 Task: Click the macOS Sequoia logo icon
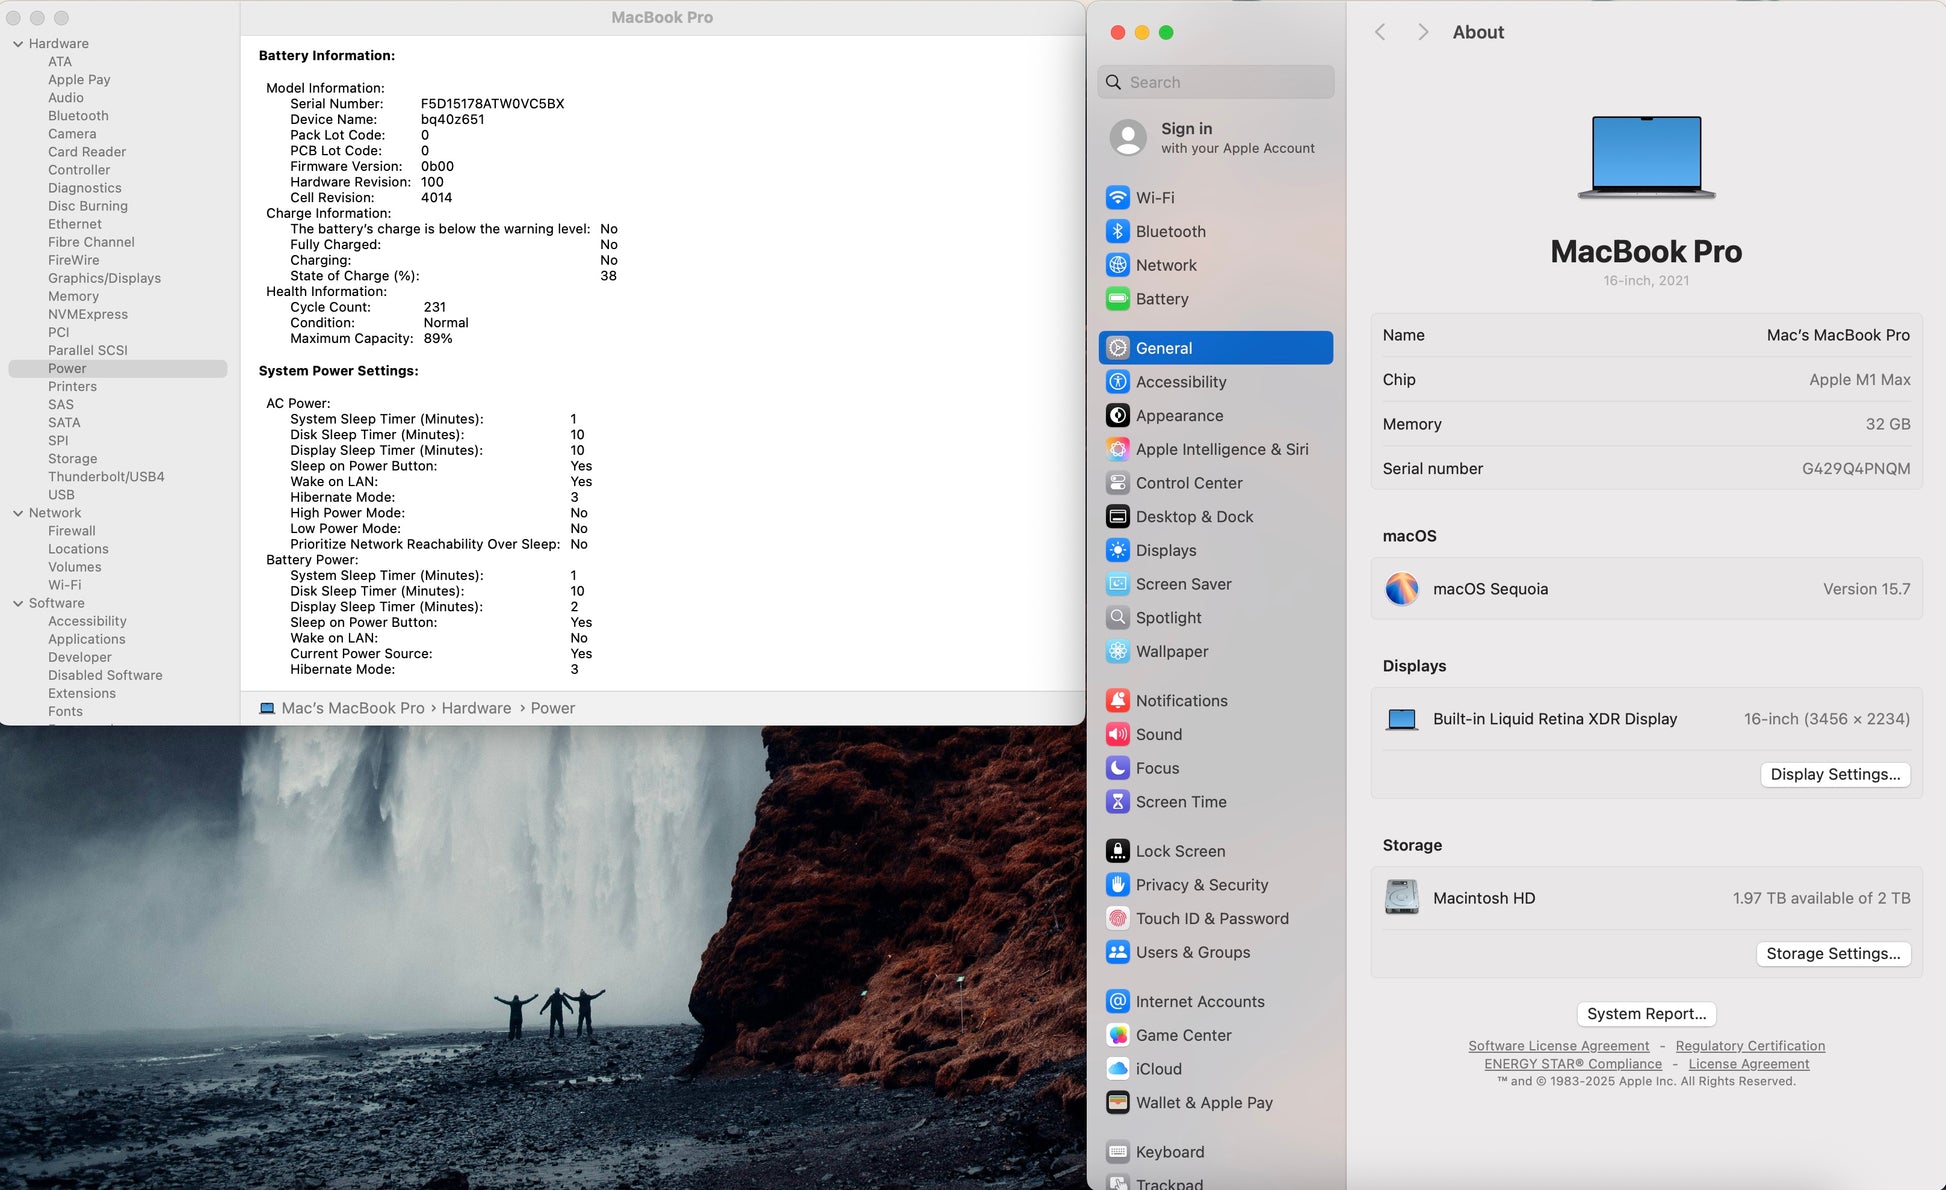click(1401, 589)
